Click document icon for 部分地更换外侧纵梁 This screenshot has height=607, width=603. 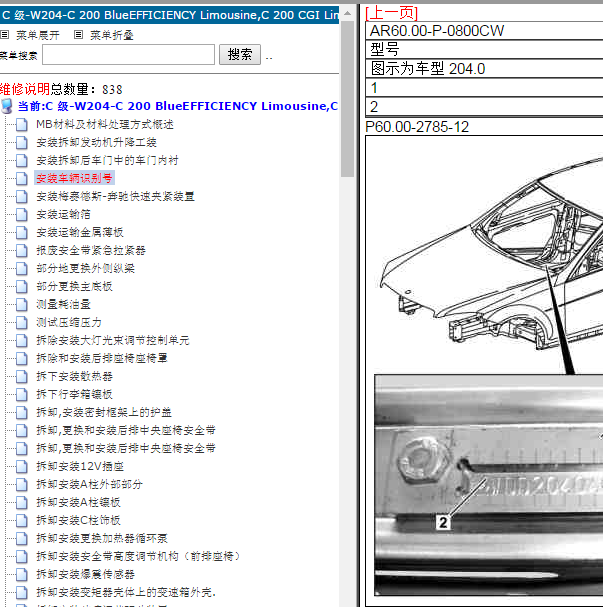click(22, 269)
